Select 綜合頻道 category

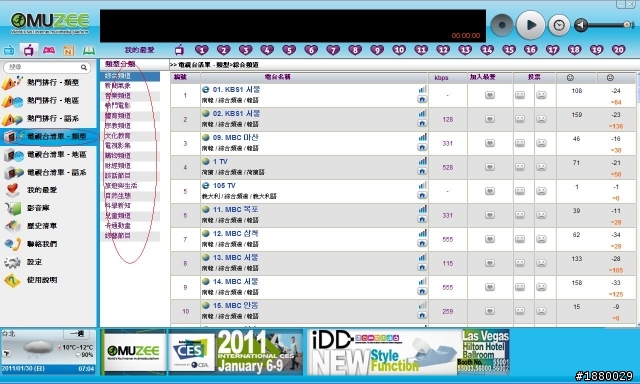click(130, 76)
